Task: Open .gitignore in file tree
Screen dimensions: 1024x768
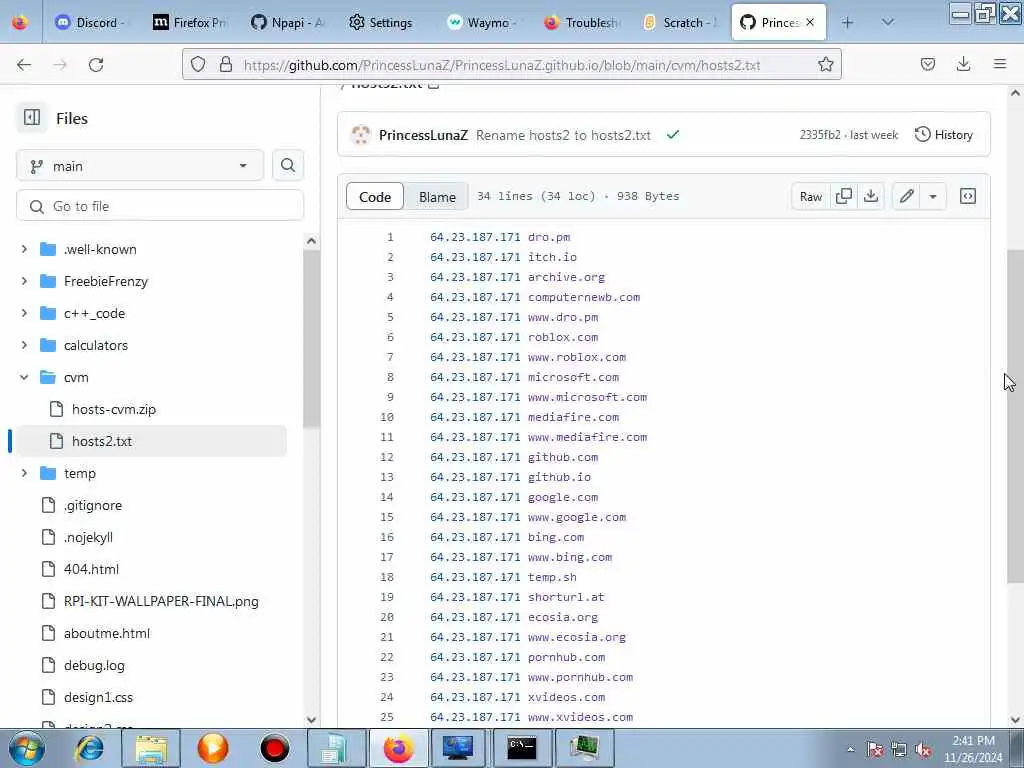Action: (x=93, y=505)
